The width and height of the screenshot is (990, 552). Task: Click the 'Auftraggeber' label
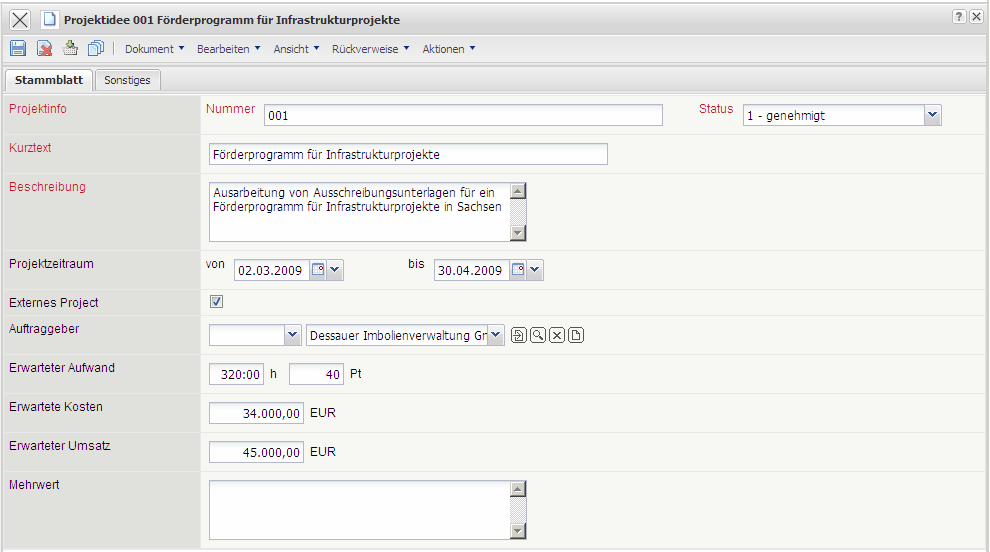click(44, 328)
